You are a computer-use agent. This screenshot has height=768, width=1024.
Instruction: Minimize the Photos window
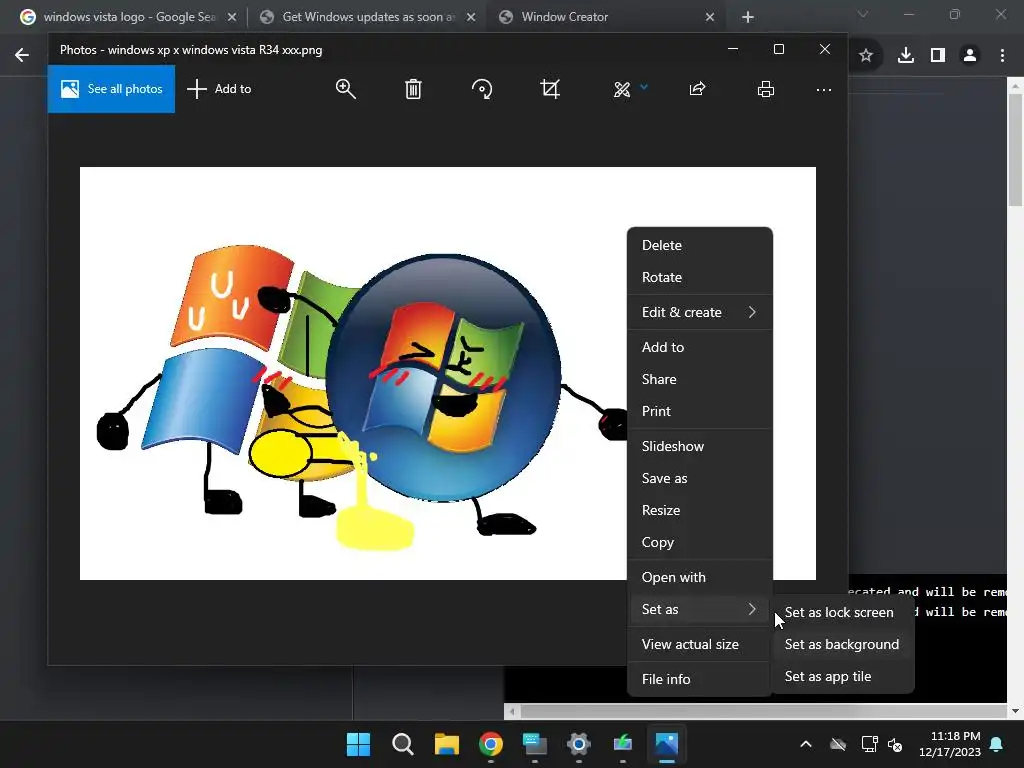click(x=733, y=49)
